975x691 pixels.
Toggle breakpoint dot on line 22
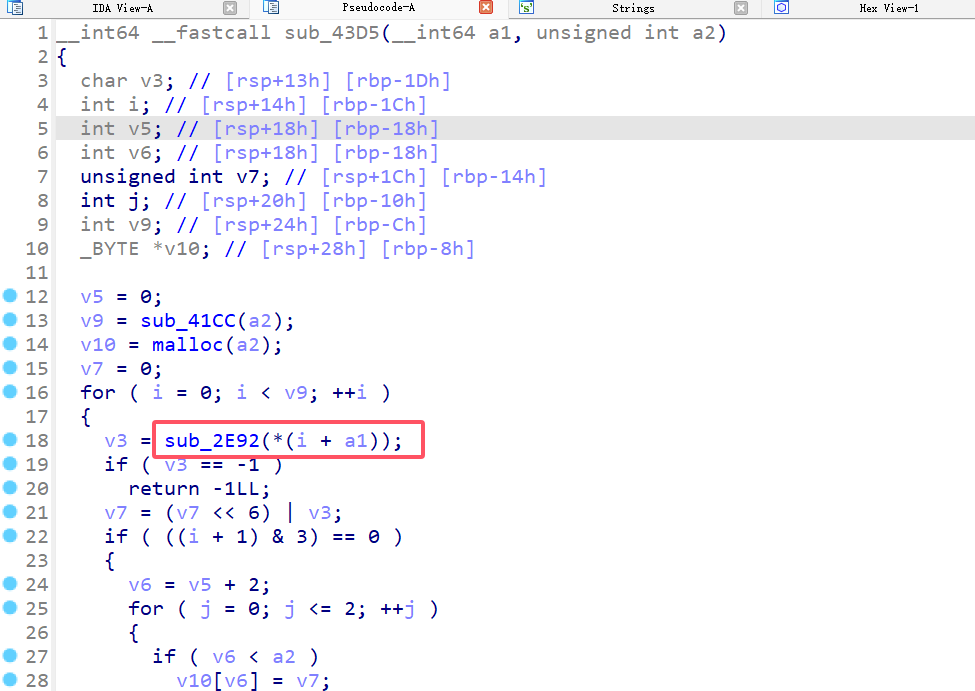[x=10, y=536]
